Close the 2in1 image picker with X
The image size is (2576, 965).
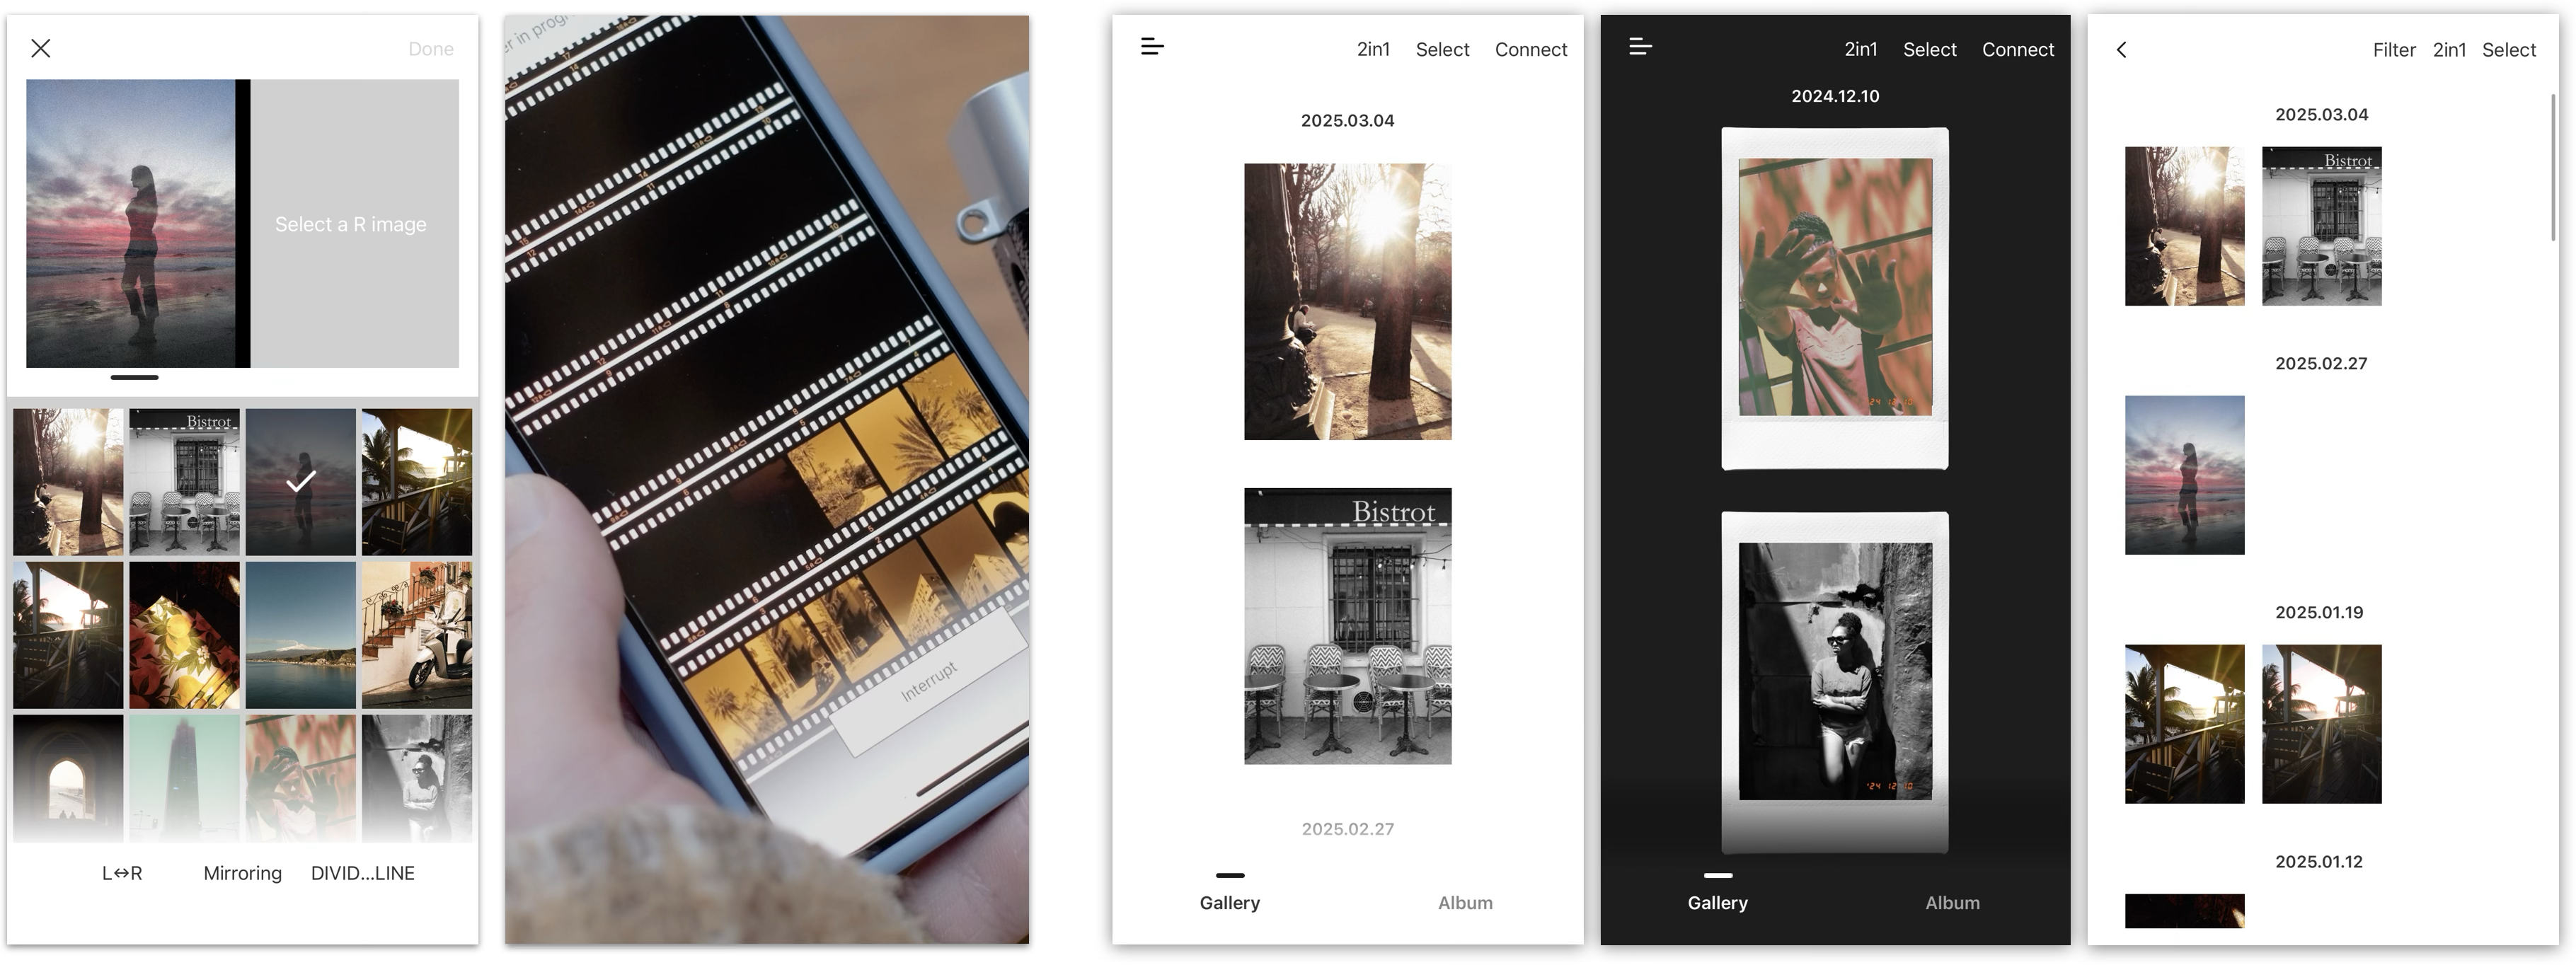coord(41,48)
